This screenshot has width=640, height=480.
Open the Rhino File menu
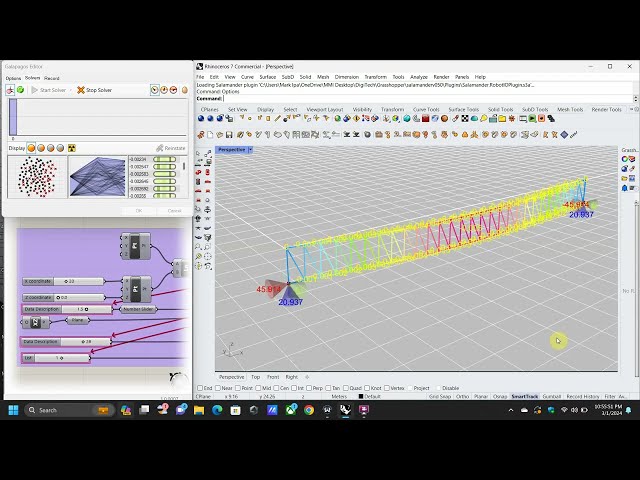pos(200,77)
